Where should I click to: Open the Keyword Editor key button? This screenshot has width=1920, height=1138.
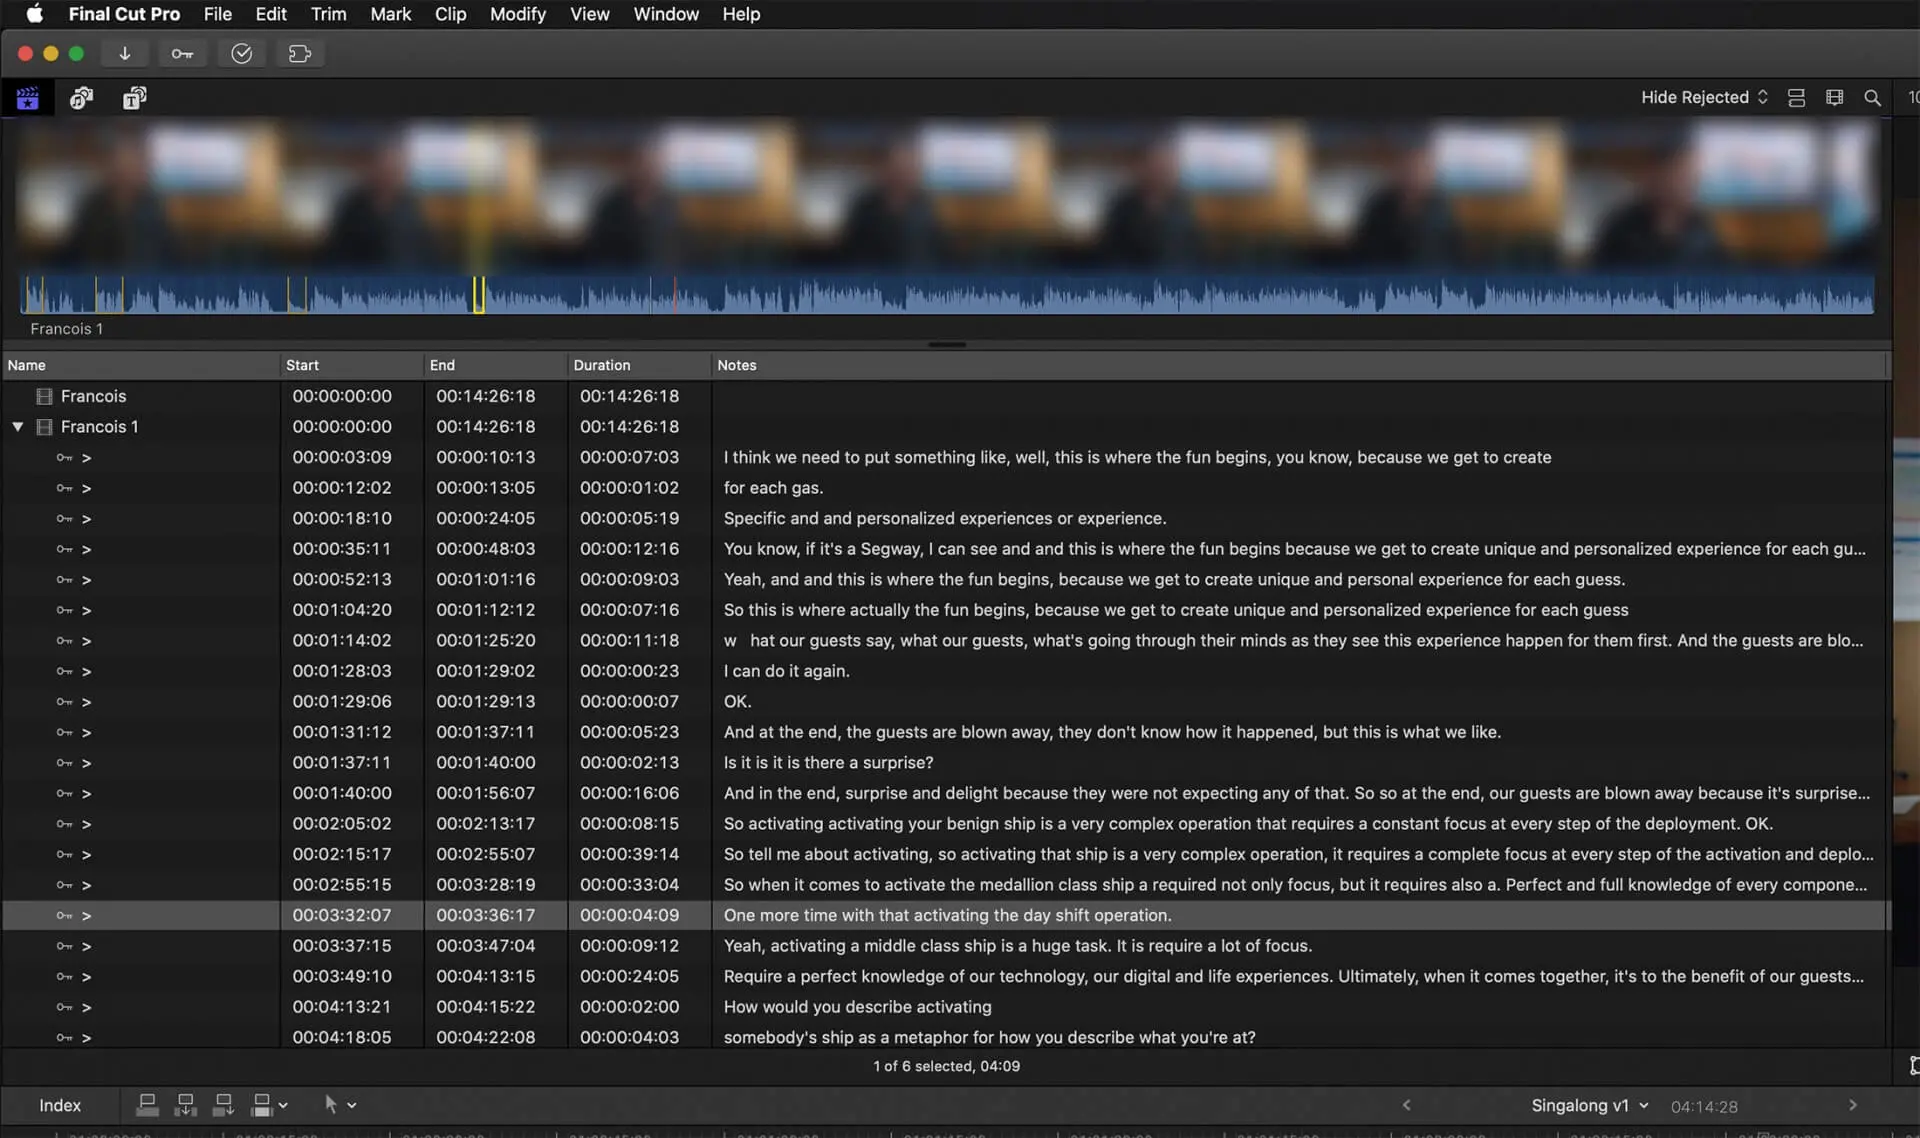point(182,54)
